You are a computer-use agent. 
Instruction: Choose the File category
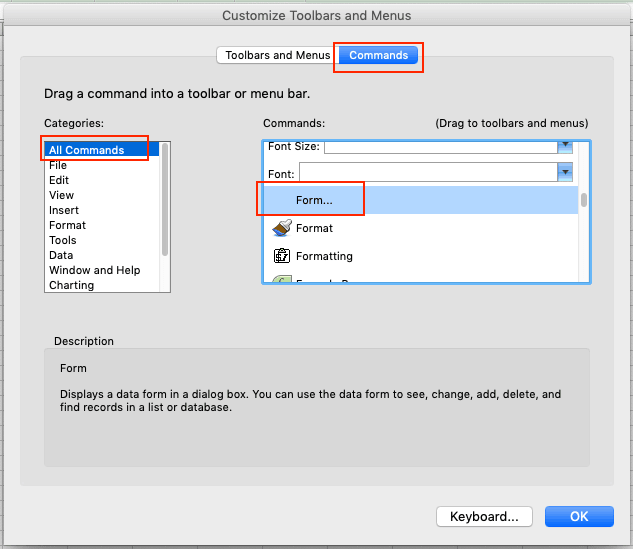(x=58, y=165)
